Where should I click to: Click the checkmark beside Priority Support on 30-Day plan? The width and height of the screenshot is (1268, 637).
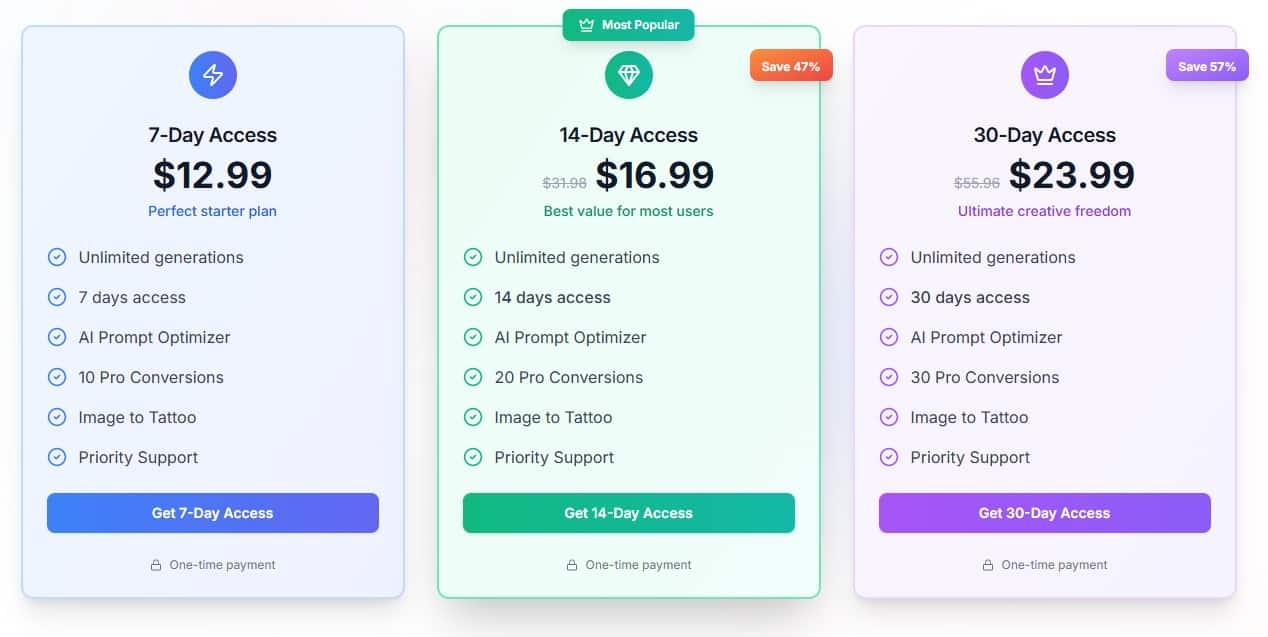click(x=889, y=457)
